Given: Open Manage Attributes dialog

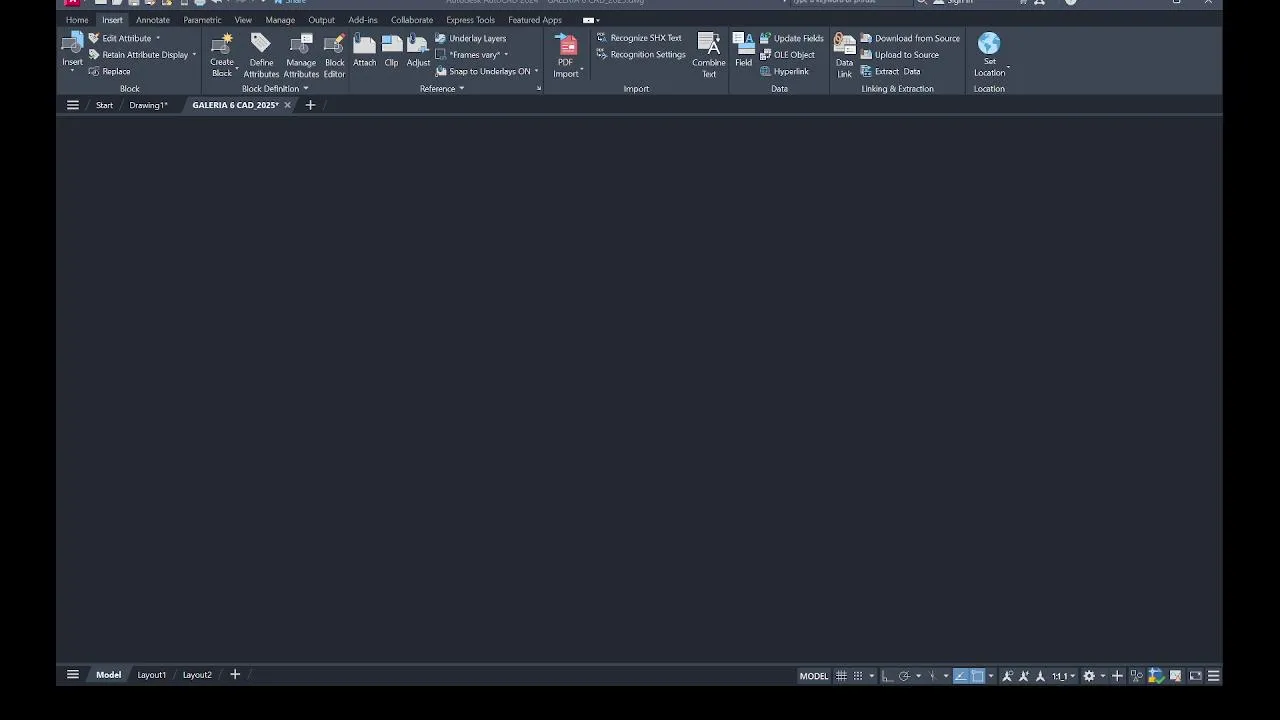Looking at the screenshot, I should pyautogui.click(x=301, y=55).
